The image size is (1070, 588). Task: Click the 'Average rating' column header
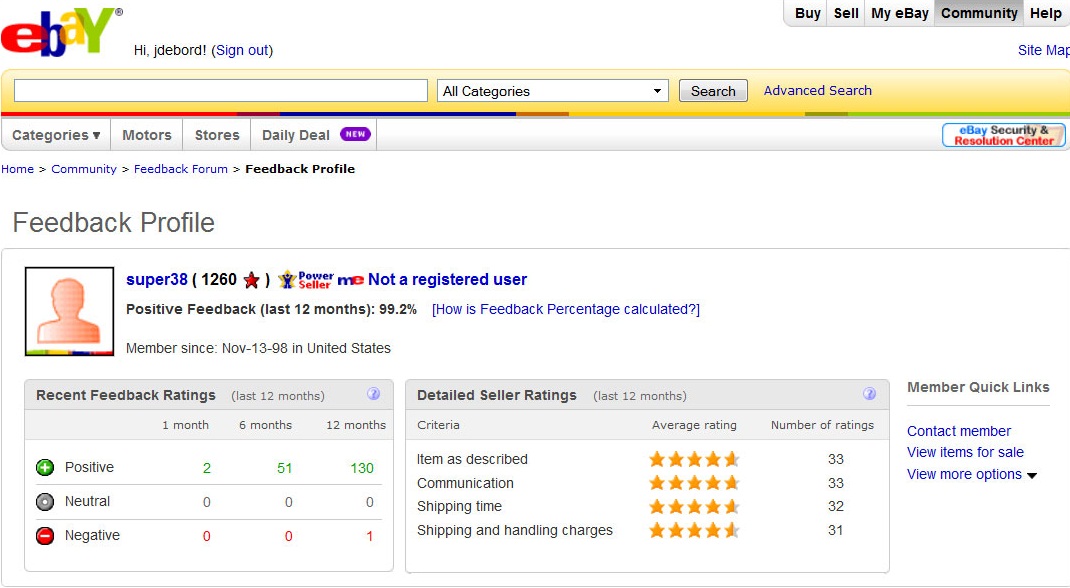[694, 425]
